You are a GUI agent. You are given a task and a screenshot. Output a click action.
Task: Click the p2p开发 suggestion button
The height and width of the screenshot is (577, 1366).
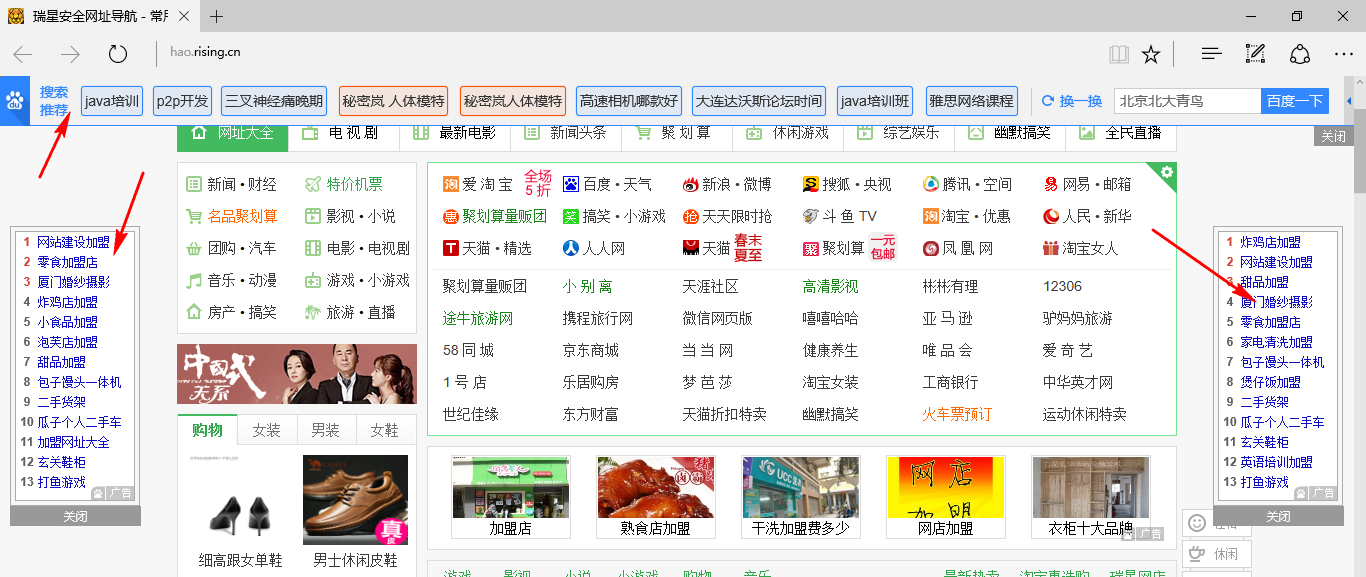(182, 101)
